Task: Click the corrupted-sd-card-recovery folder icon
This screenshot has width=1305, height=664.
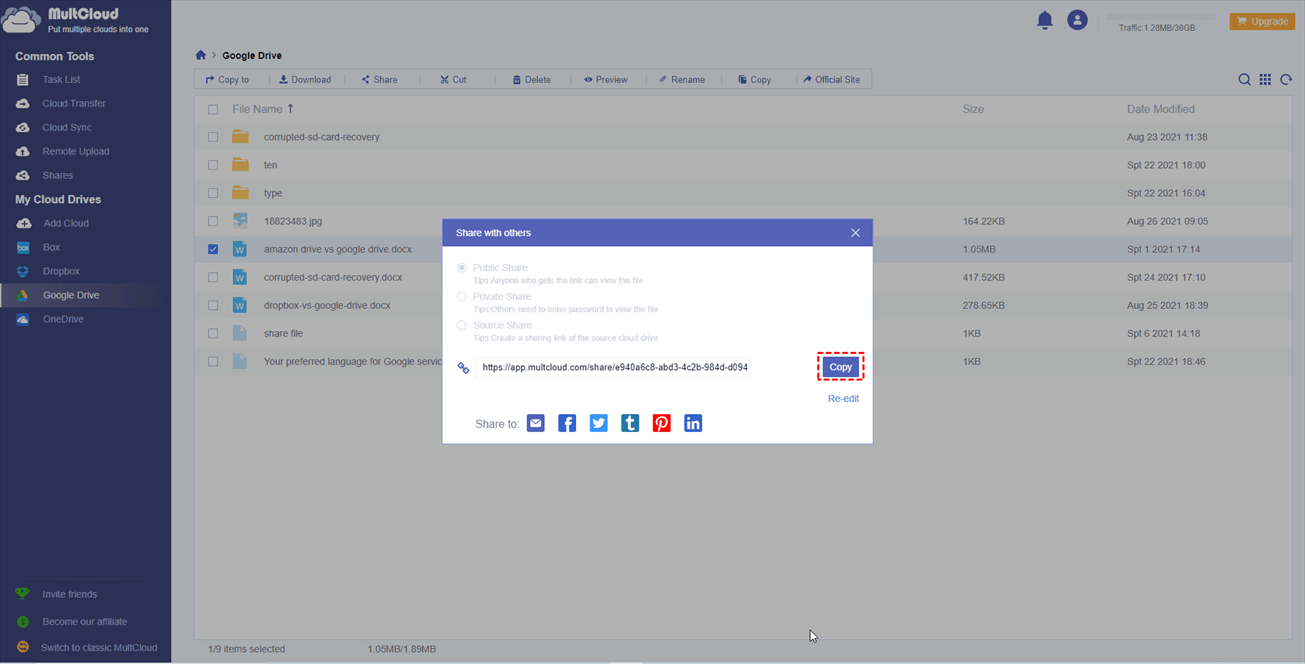Action: click(x=240, y=136)
